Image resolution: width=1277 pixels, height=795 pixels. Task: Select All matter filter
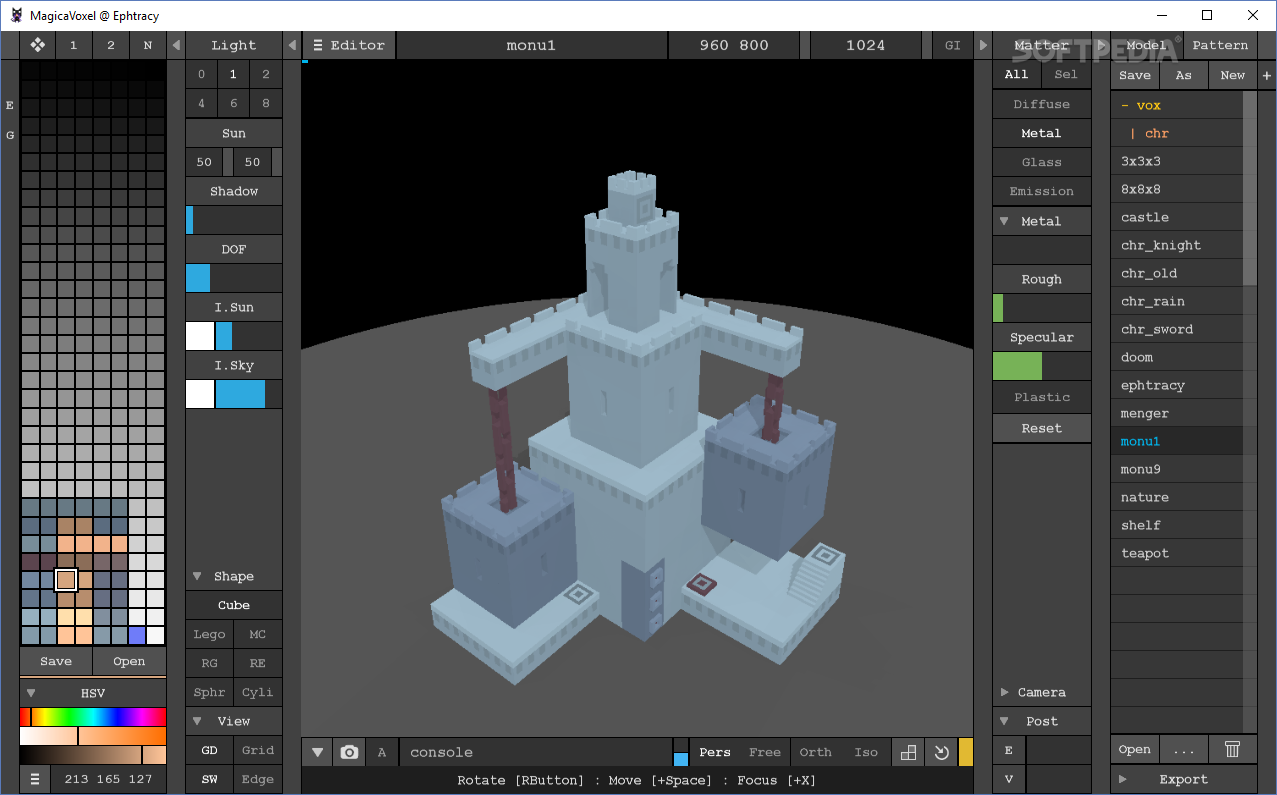pos(1016,75)
